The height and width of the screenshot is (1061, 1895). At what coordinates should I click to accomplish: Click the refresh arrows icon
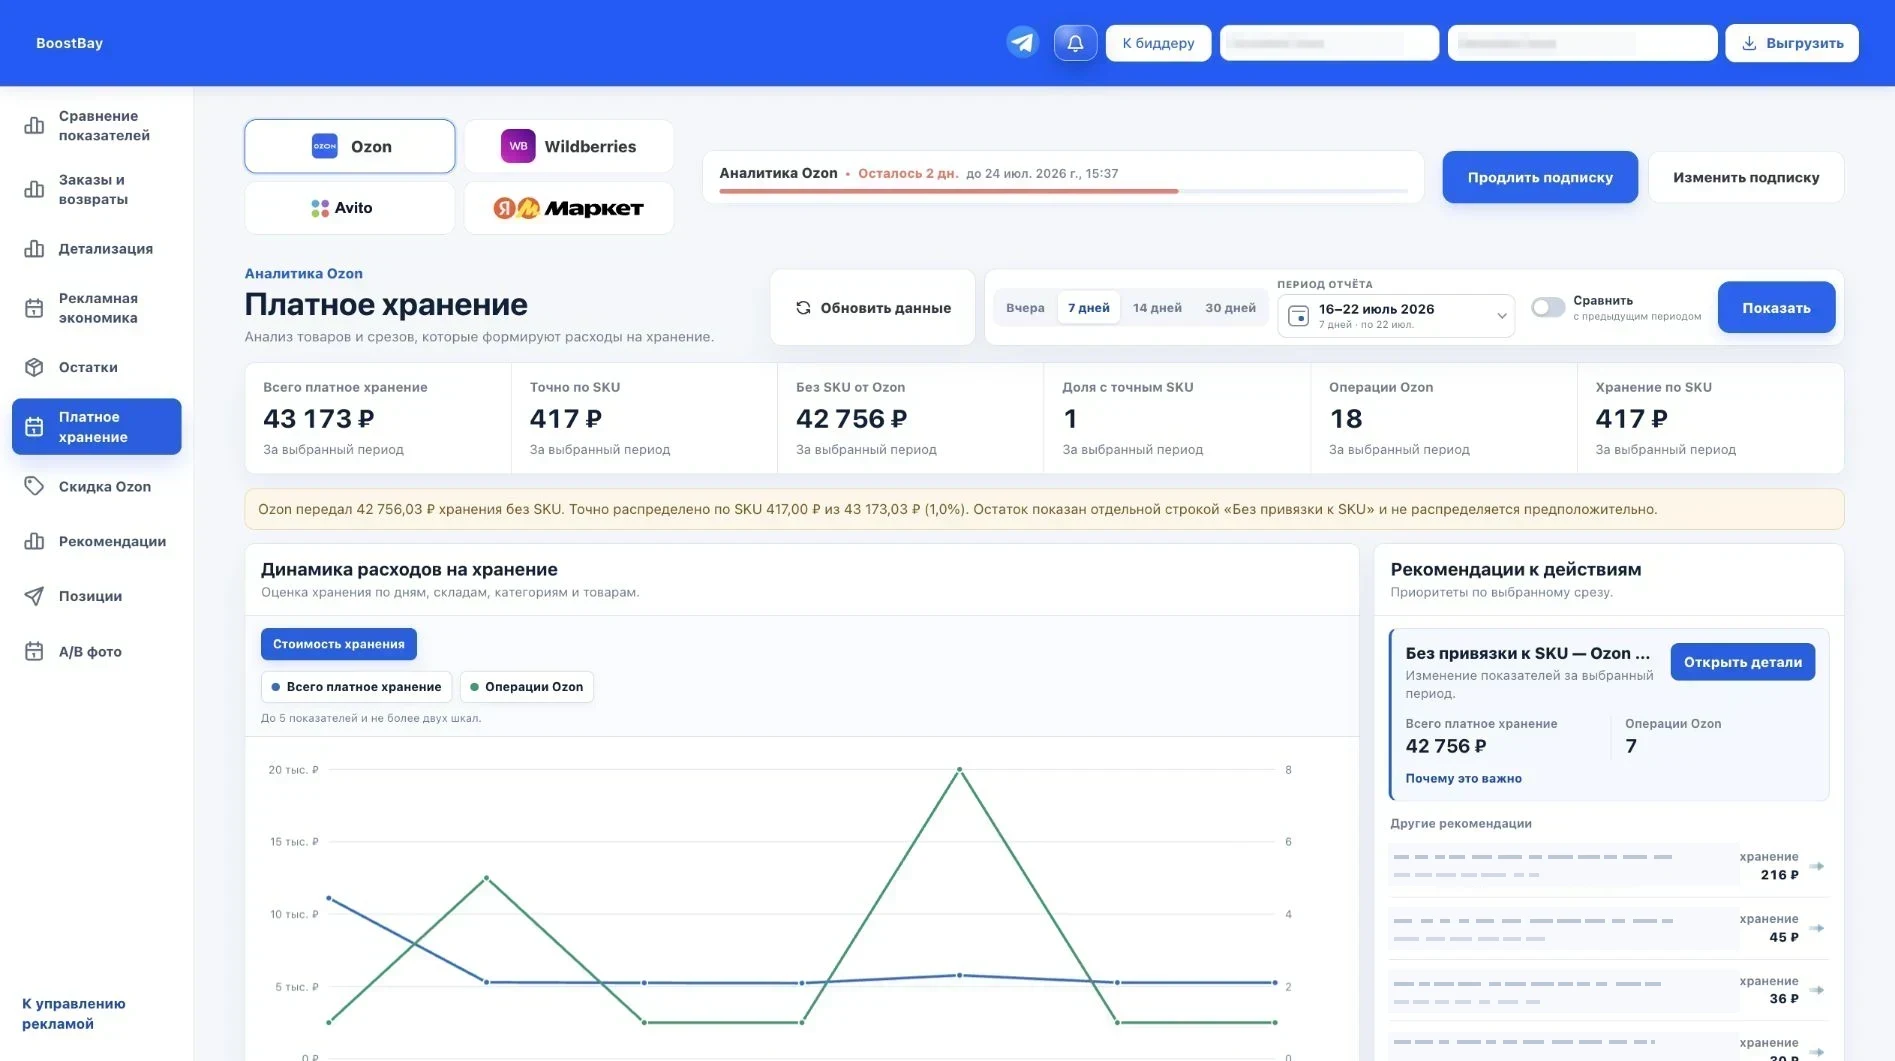pyautogui.click(x=803, y=308)
